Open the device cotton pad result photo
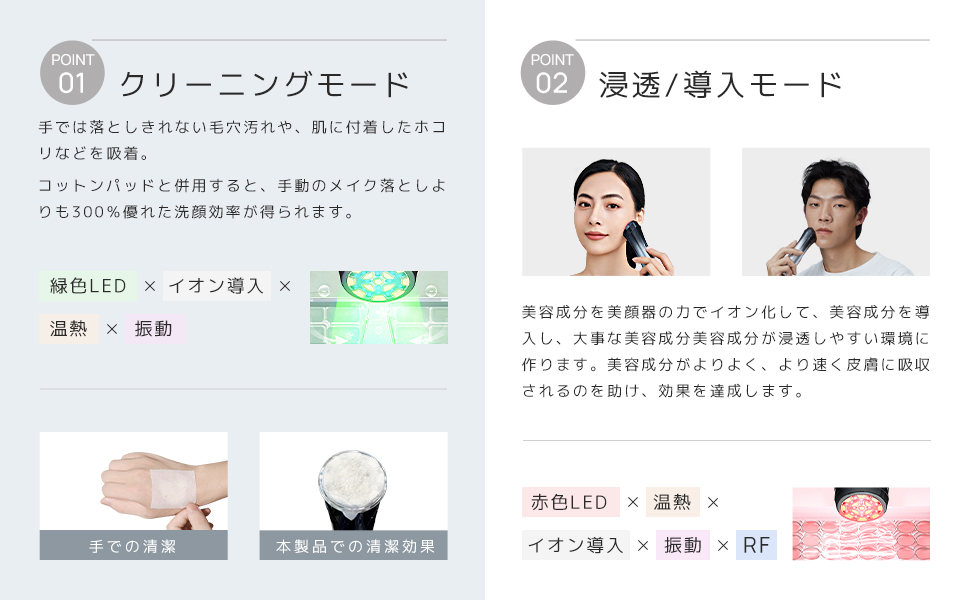This screenshot has height=600, width=970. pyautogui.click(x=353, y=481)
